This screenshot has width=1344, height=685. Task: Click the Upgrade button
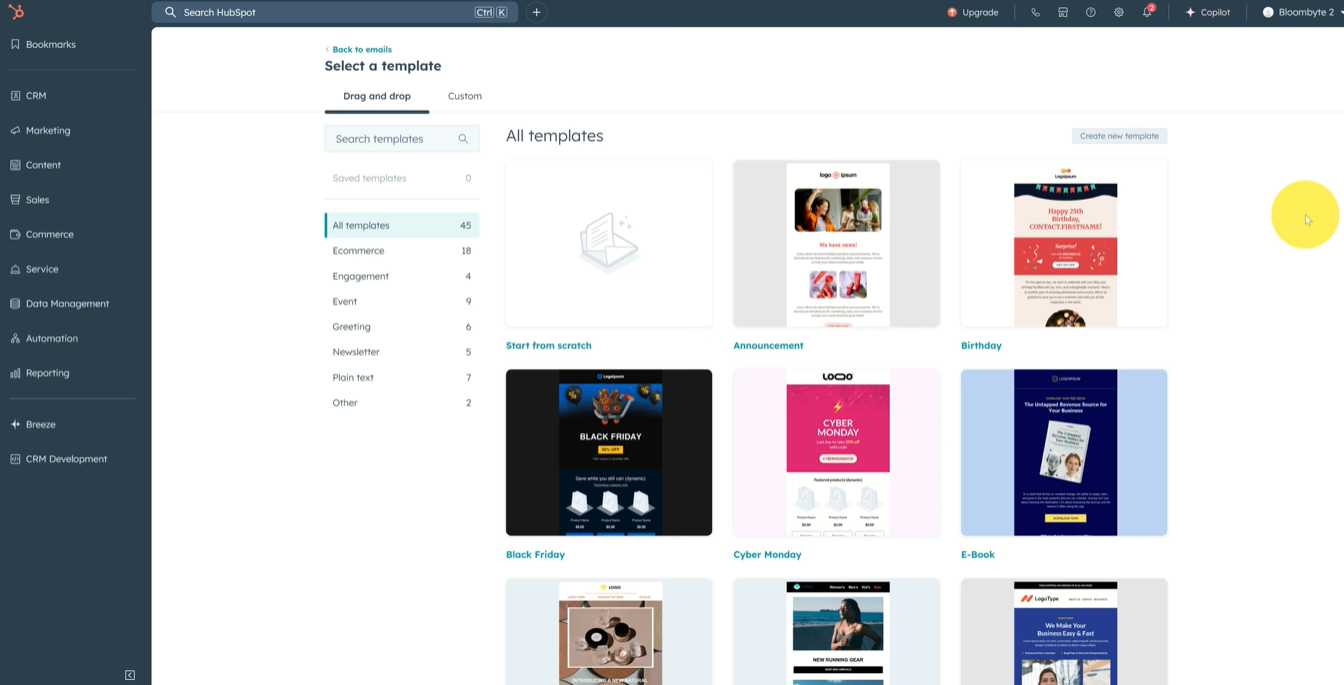coord(972,12)
